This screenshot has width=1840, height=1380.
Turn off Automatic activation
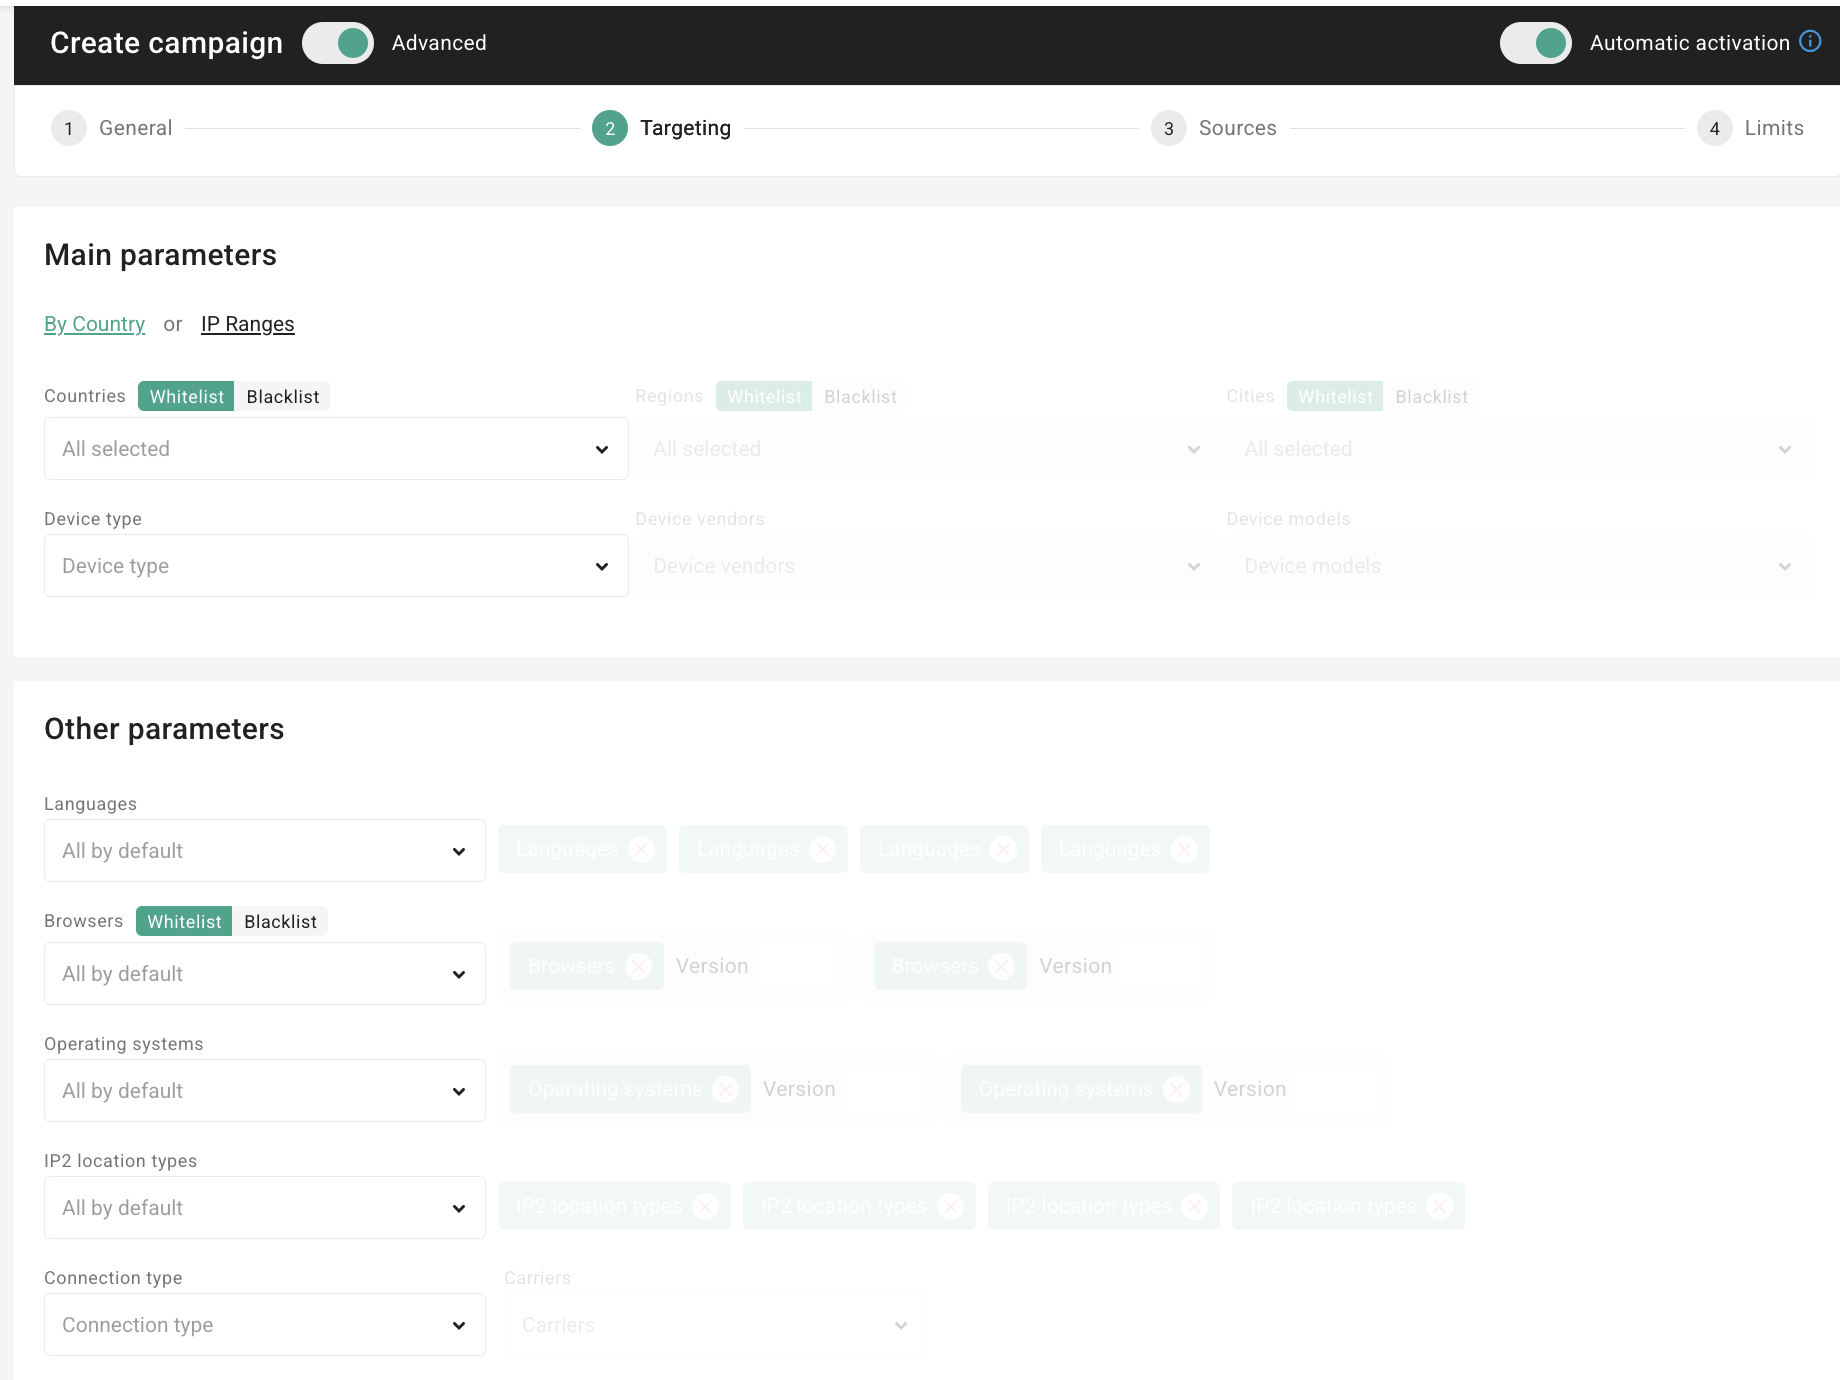(x=1536, y=43)
